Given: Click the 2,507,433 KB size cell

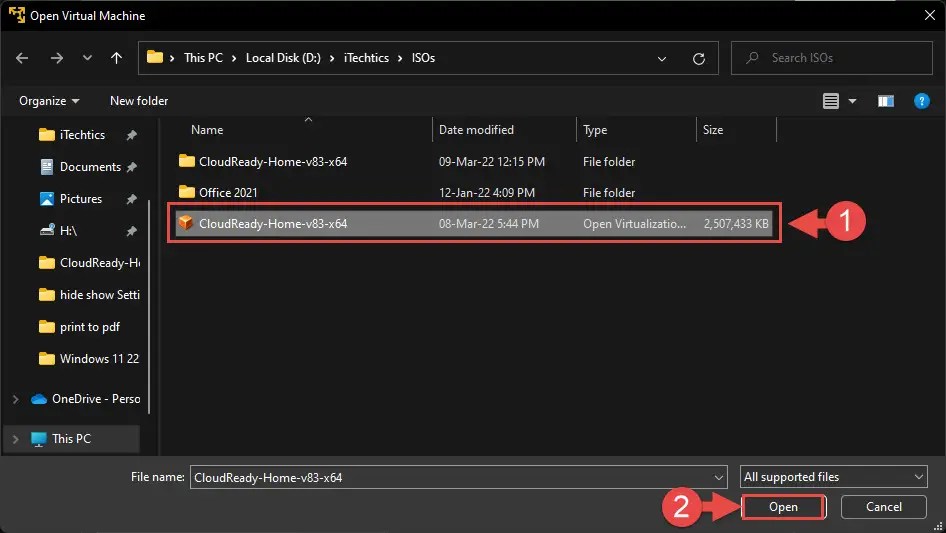Looking at the screenshot, I should pyautogui.click(x=736, y=224).
